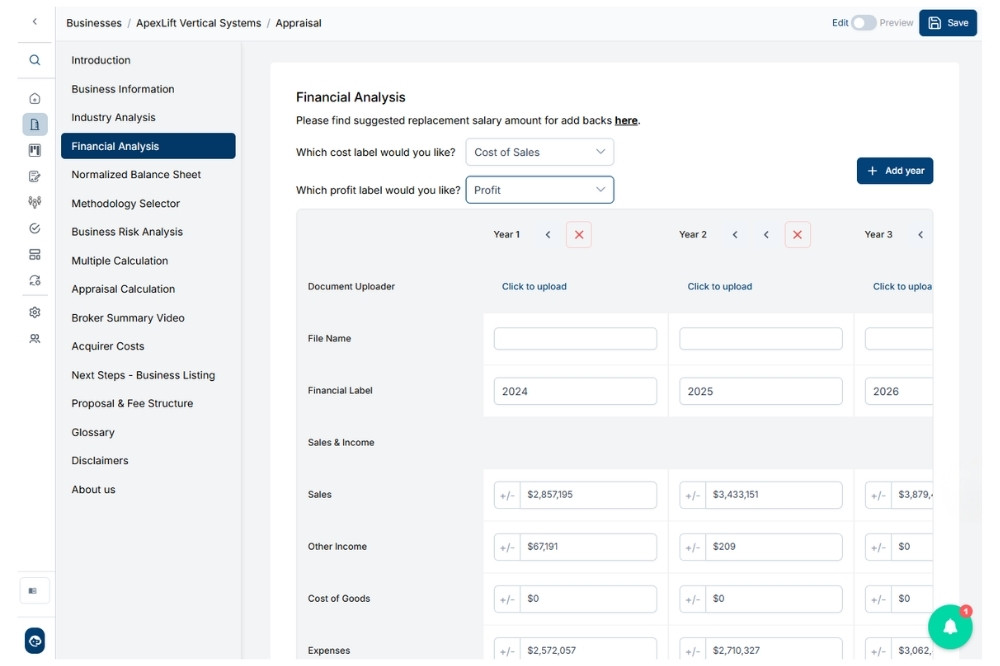Open the profit label dropdown (Profit)
The width and height of the screenshot is (1000, 666).
point(540,190)
